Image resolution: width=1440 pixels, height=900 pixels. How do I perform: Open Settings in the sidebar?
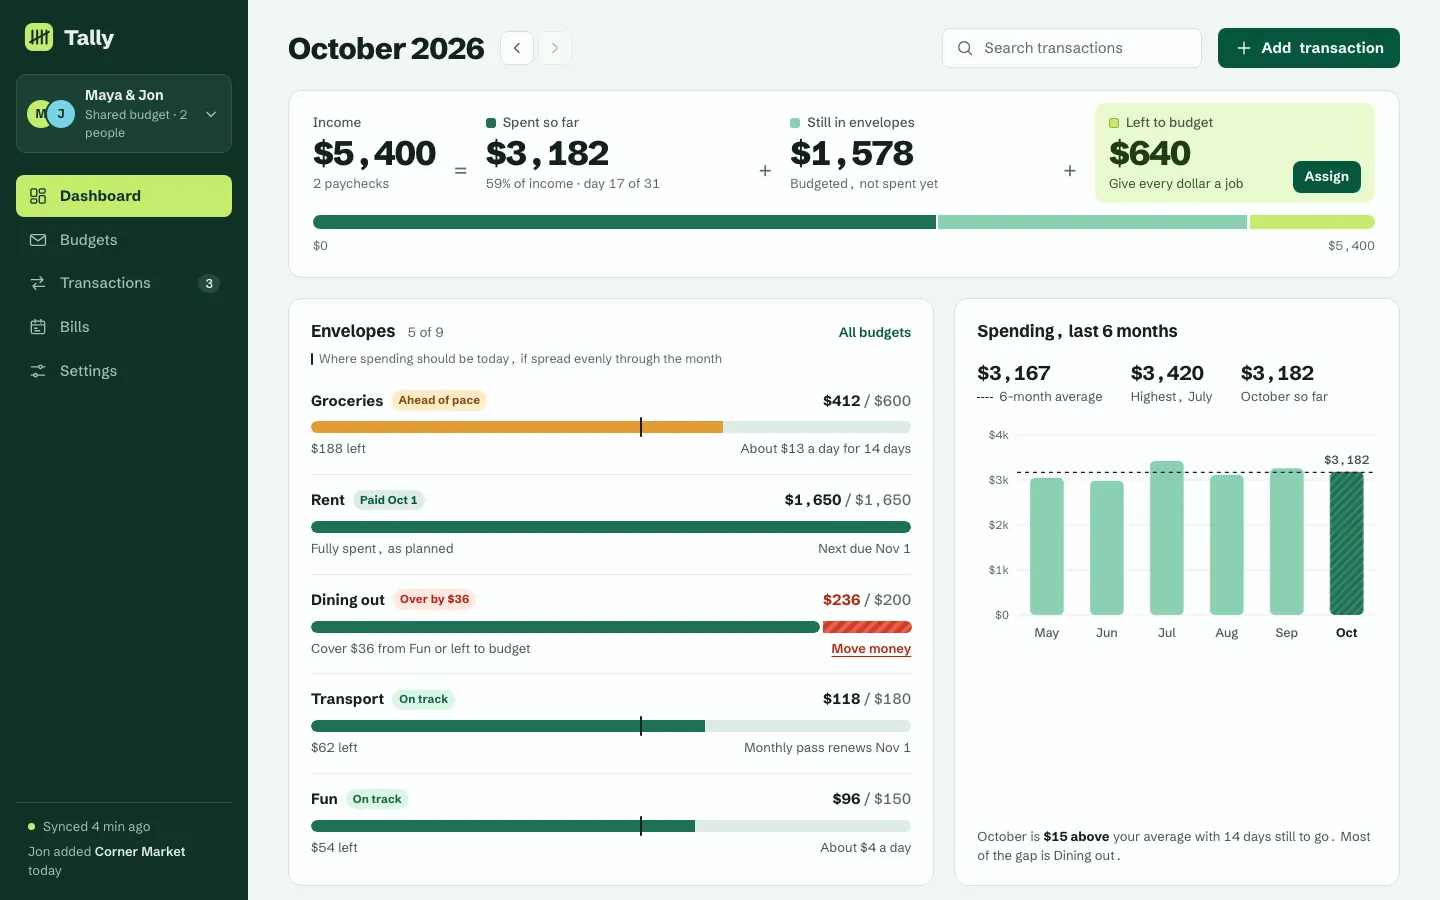(124, 371)
